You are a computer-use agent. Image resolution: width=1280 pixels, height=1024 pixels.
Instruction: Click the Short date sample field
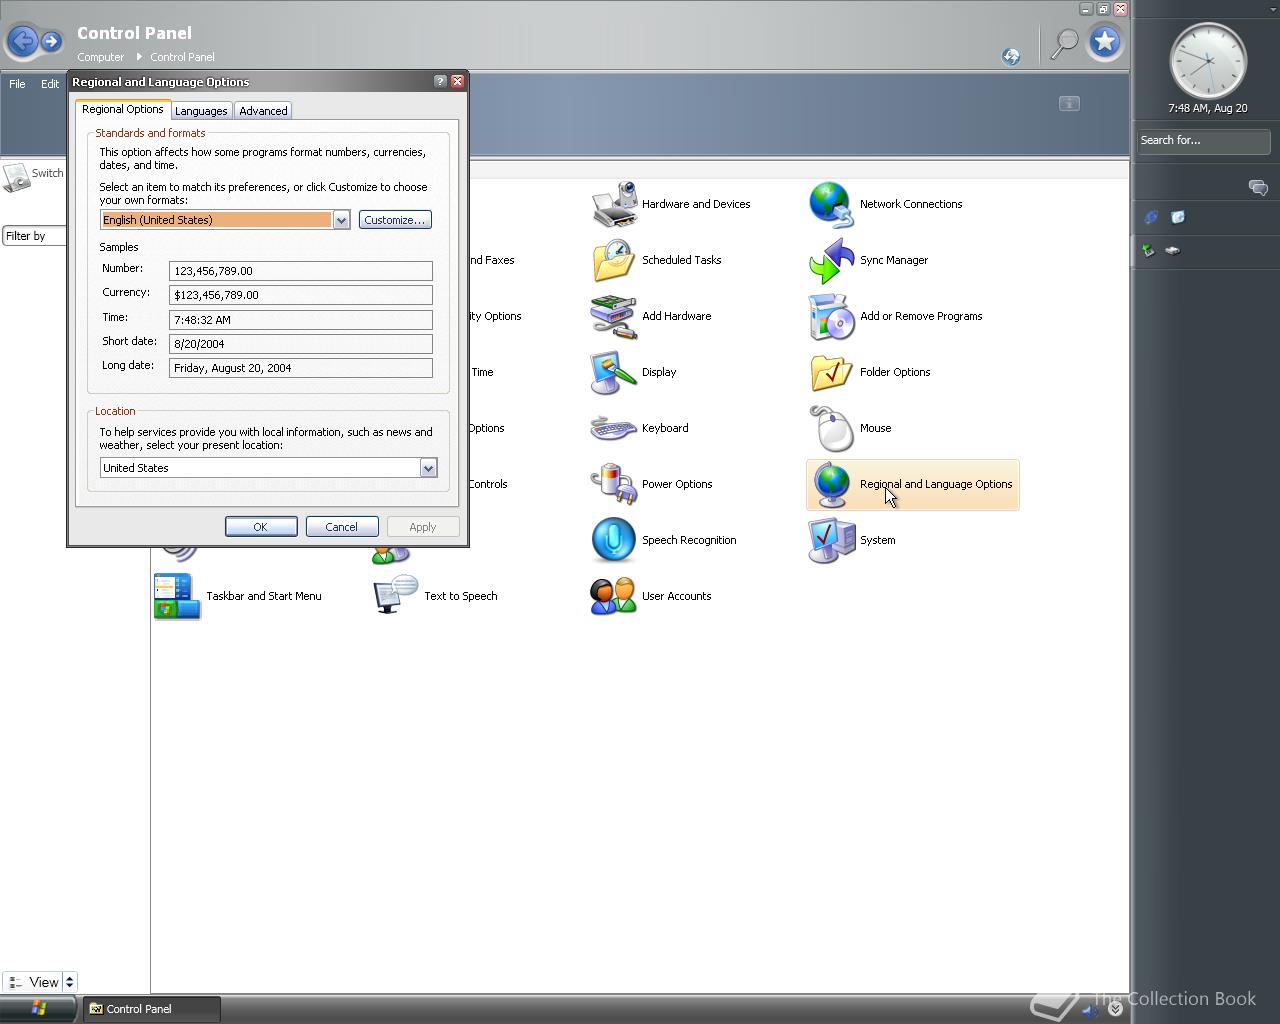(x=301, y=344)
